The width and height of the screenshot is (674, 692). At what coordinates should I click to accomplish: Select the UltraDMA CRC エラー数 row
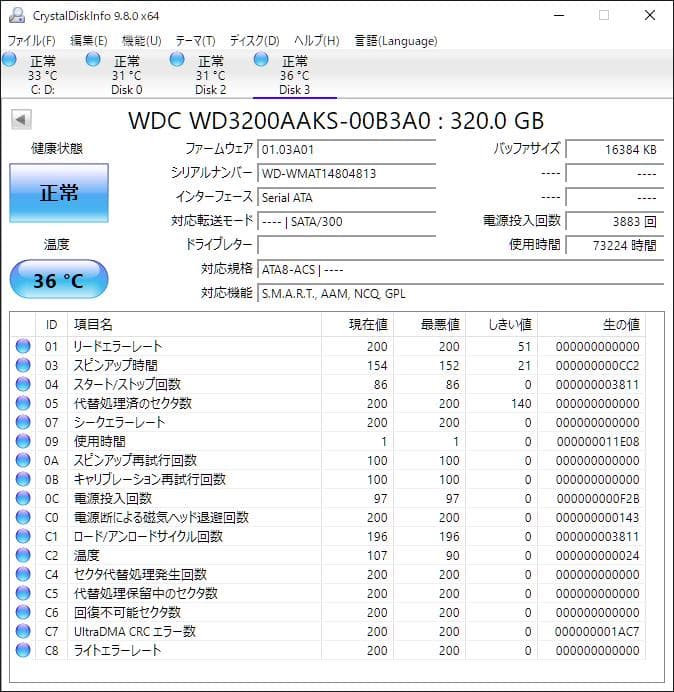(328, 631)
